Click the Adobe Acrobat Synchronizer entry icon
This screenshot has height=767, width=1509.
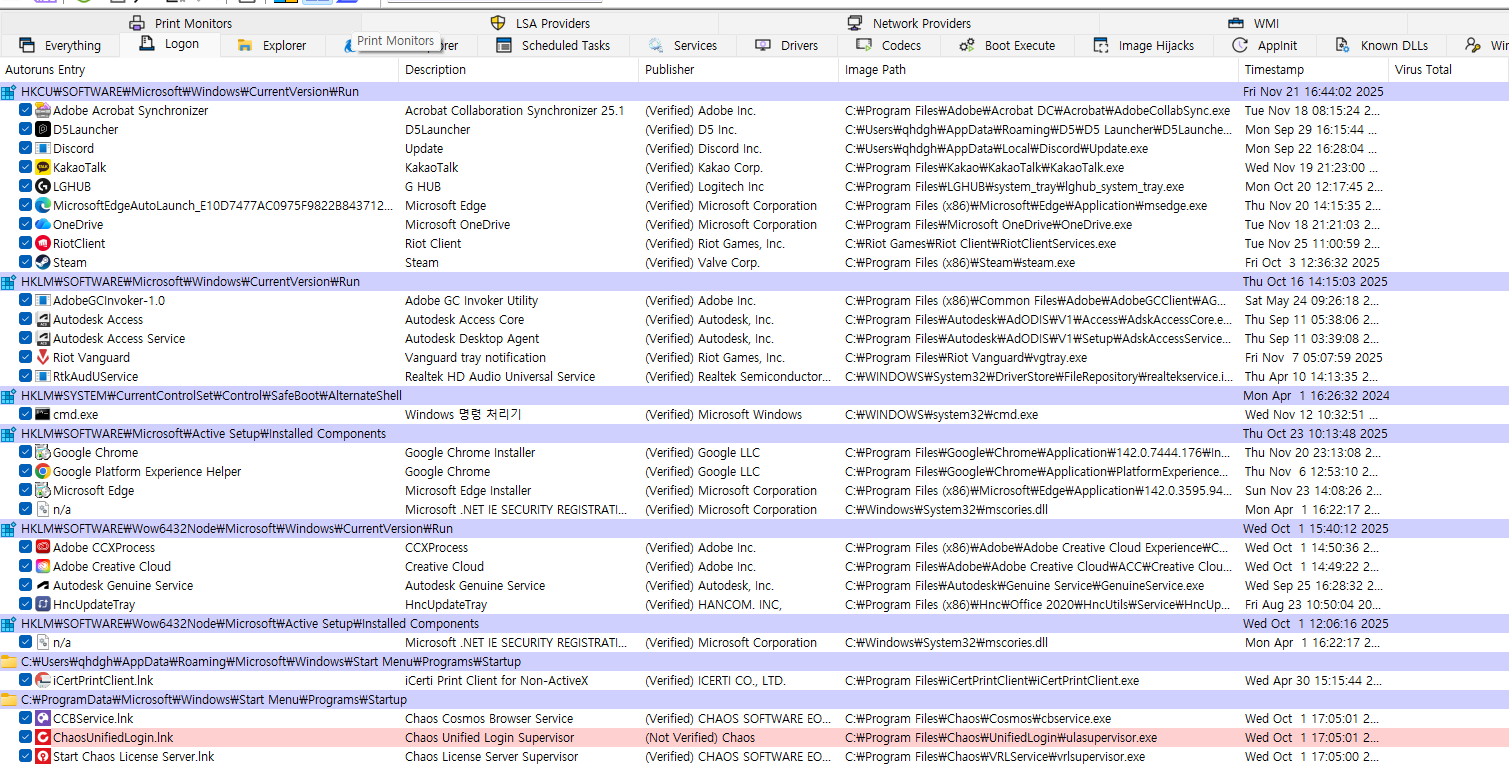click(x=43, y=110)
